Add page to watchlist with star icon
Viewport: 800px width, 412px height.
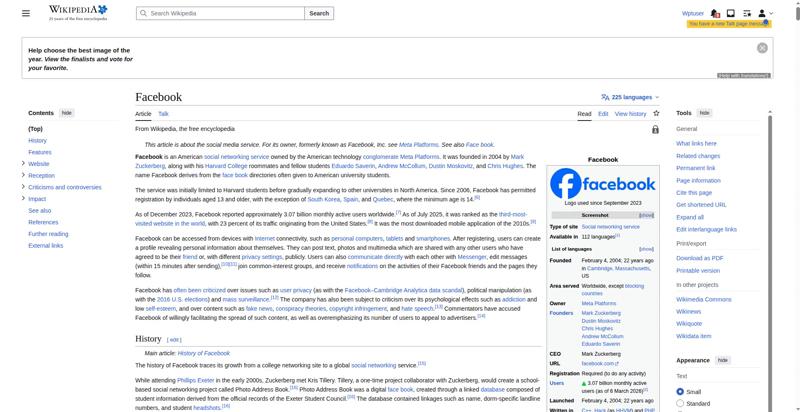click(657, 114)
